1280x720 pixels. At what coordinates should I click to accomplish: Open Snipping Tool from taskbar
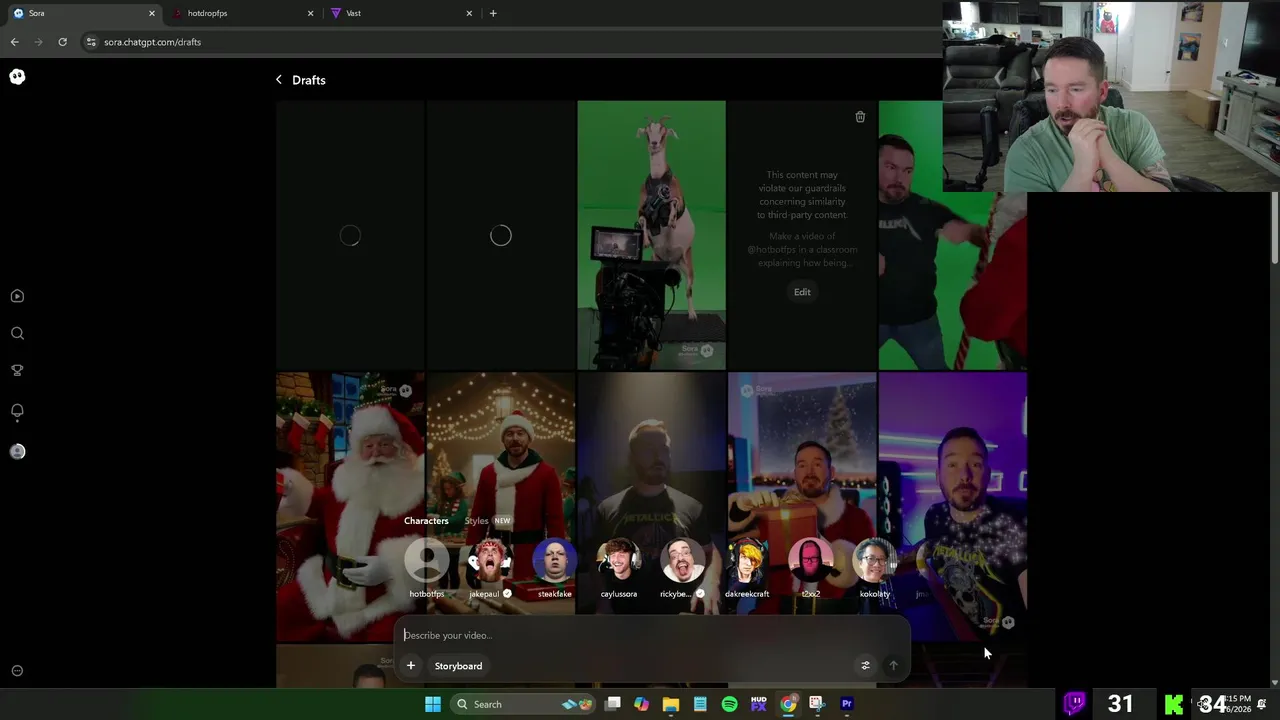coord(817,704)
